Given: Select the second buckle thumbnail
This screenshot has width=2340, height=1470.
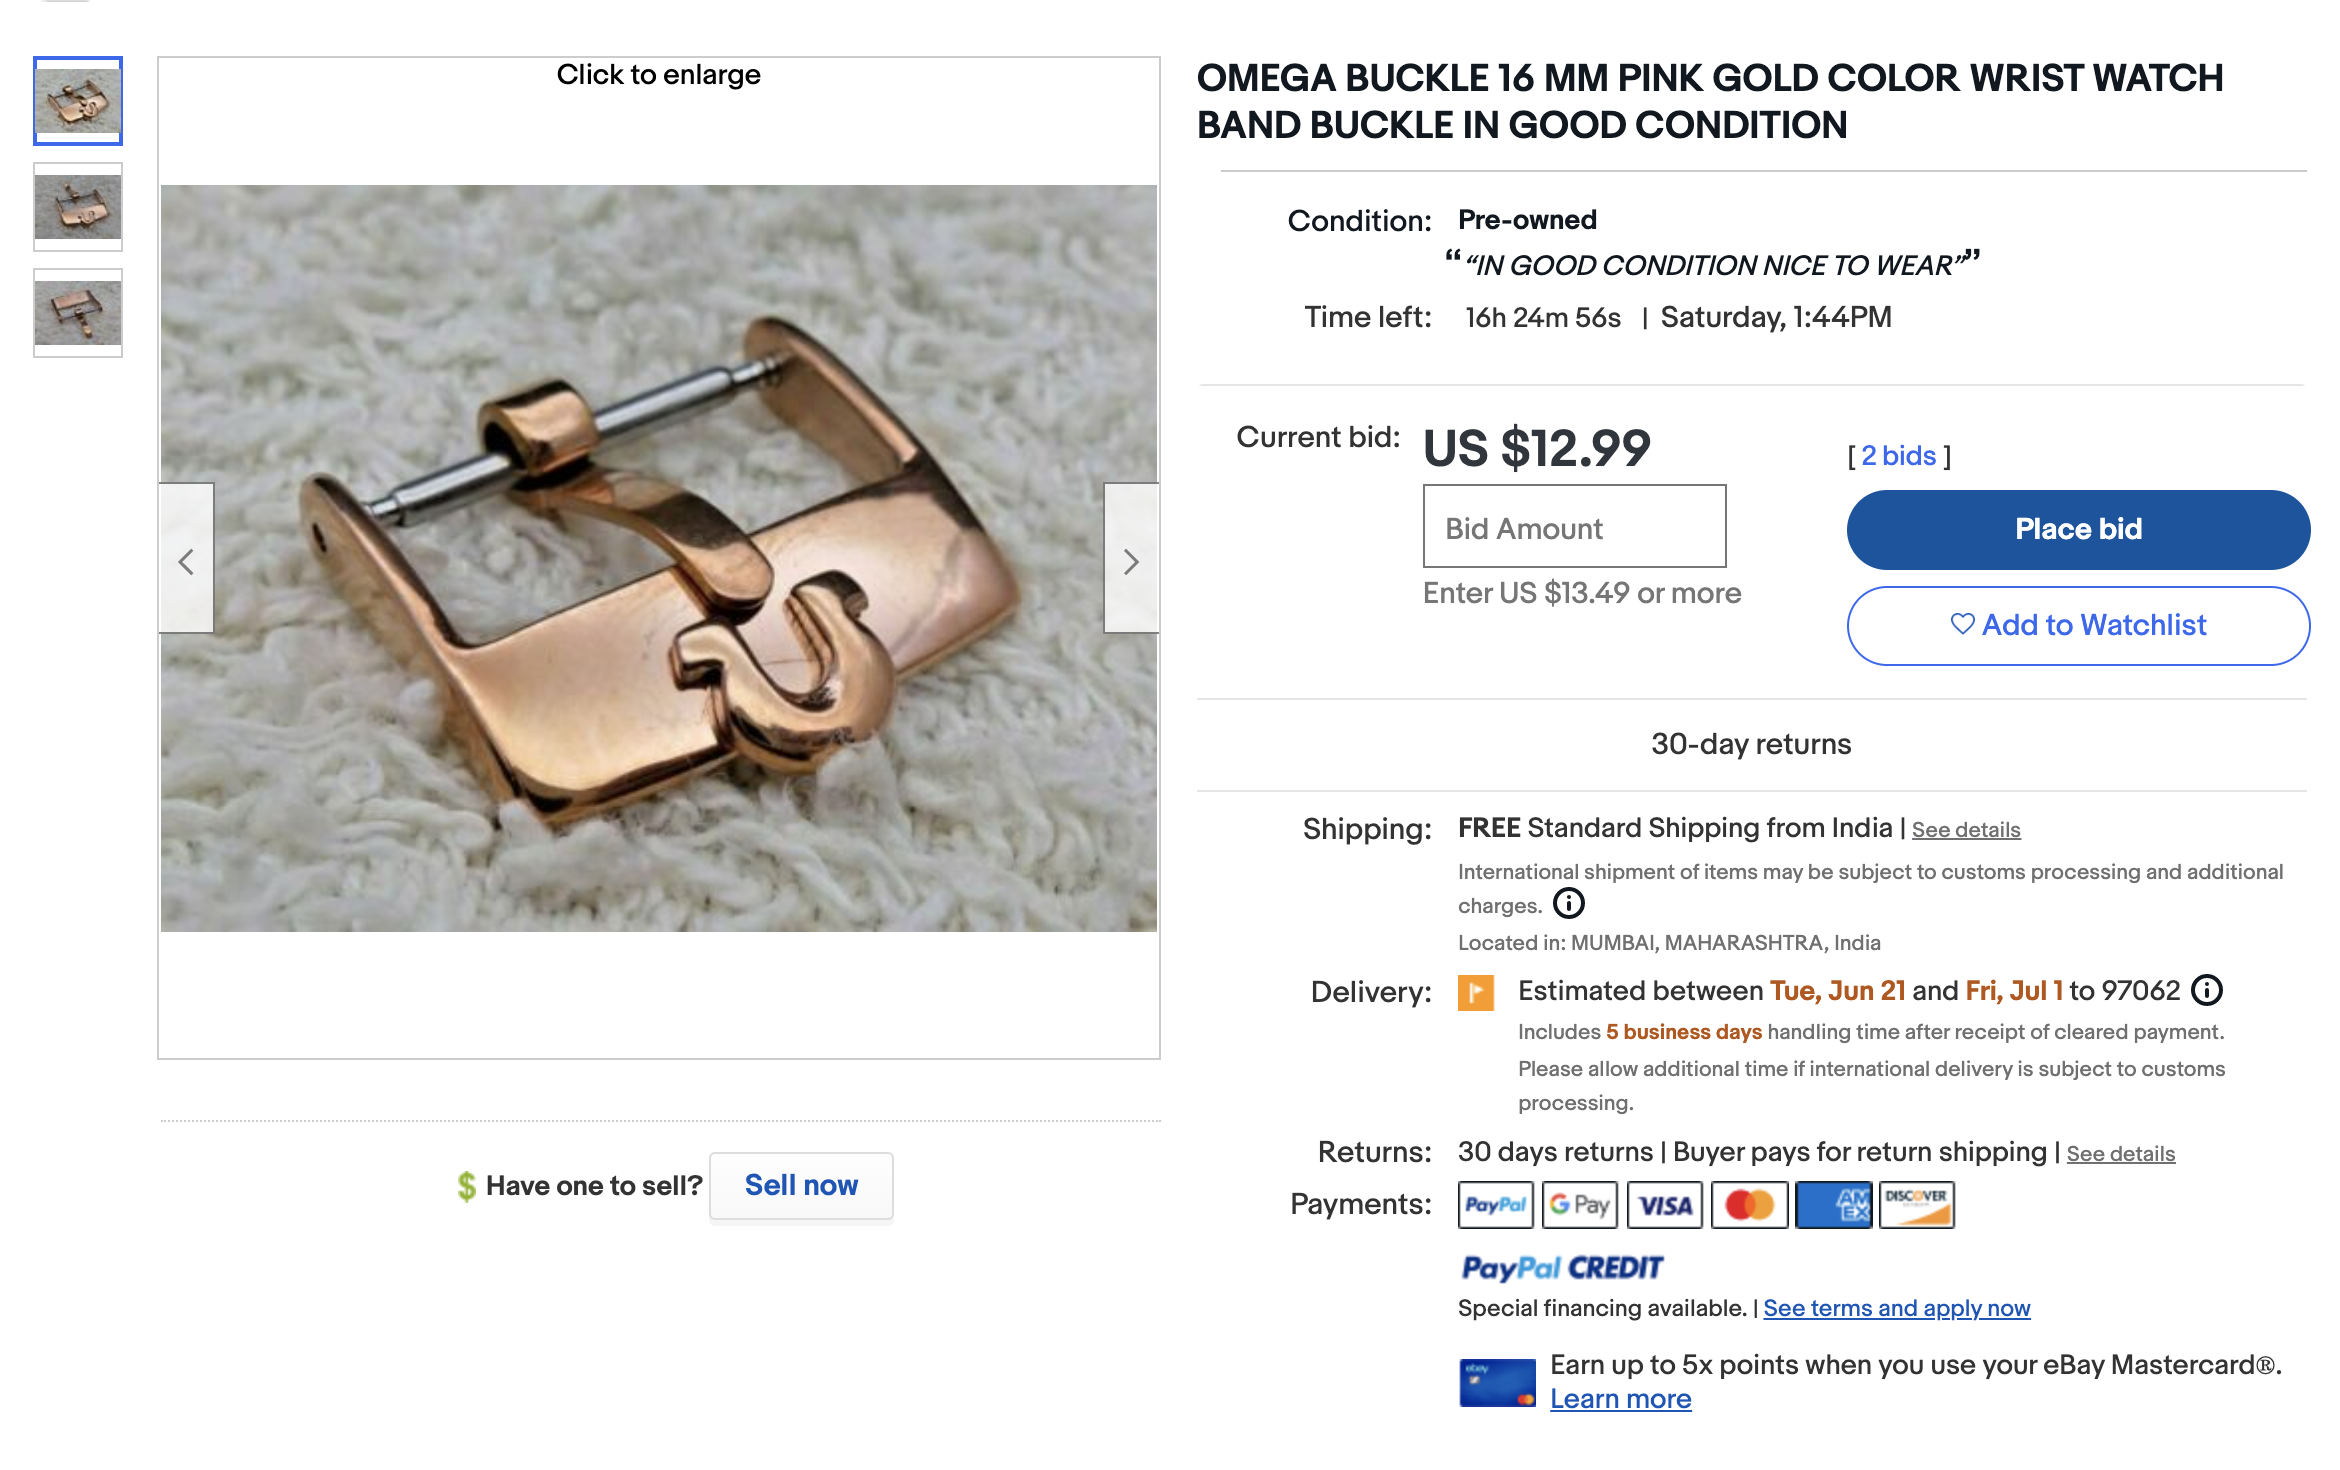Looking at the screenshot, I should 78,207.
